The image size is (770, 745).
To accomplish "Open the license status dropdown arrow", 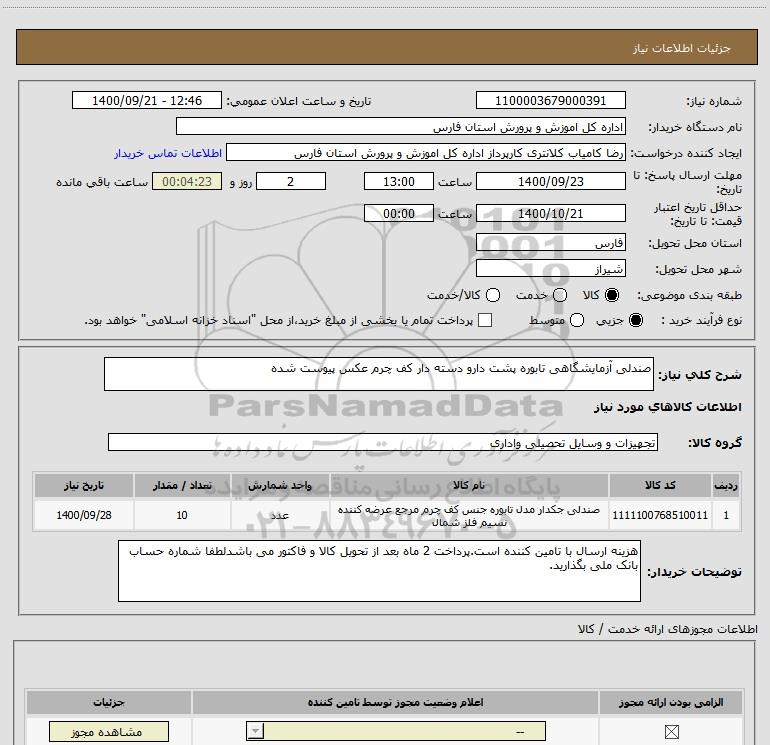I will [255, 731].
